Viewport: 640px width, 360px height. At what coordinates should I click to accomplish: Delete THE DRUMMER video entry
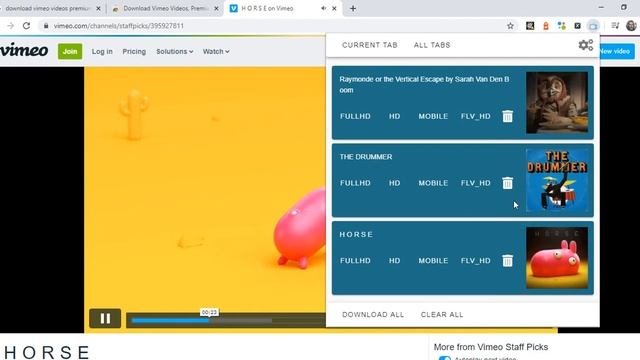point(507,183)
